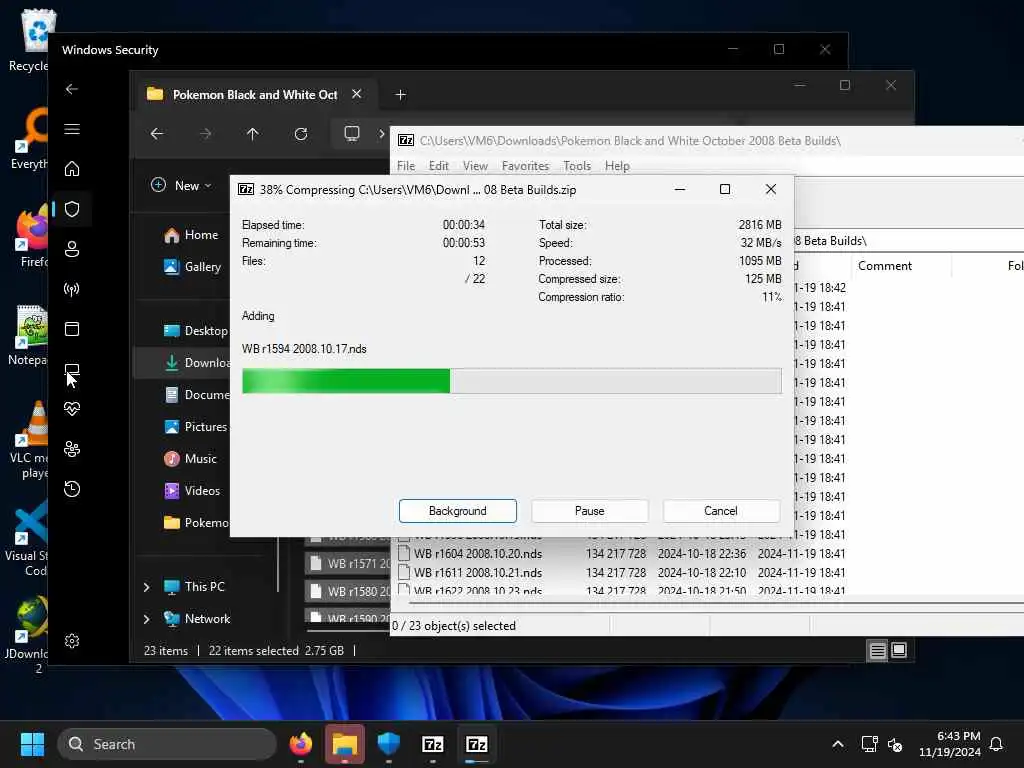Open Family options icon
The height and width of the screenshot is (768, 1024).
(72, 449)
